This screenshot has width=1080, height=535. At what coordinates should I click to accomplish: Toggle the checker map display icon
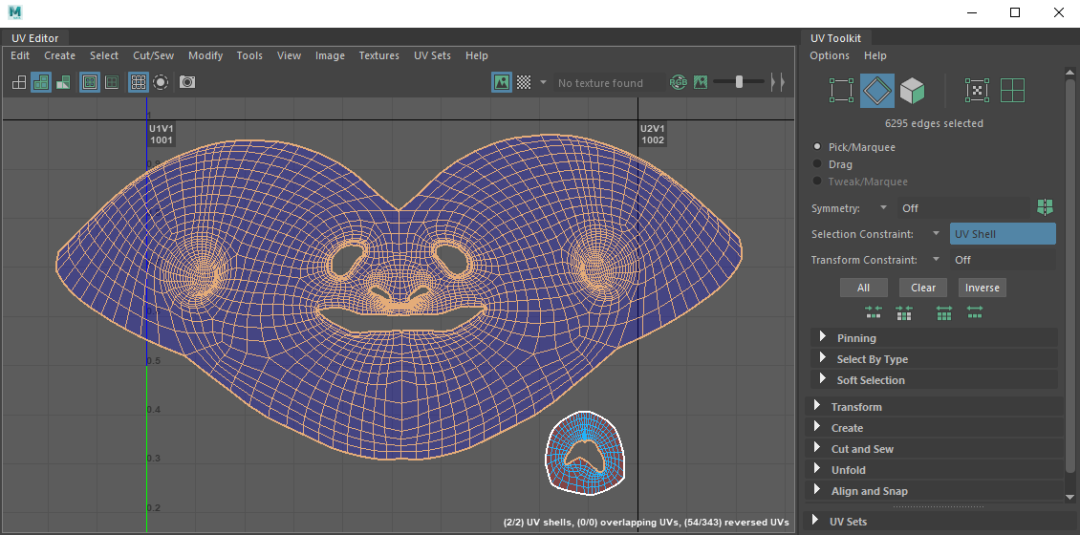click(524, 83)
